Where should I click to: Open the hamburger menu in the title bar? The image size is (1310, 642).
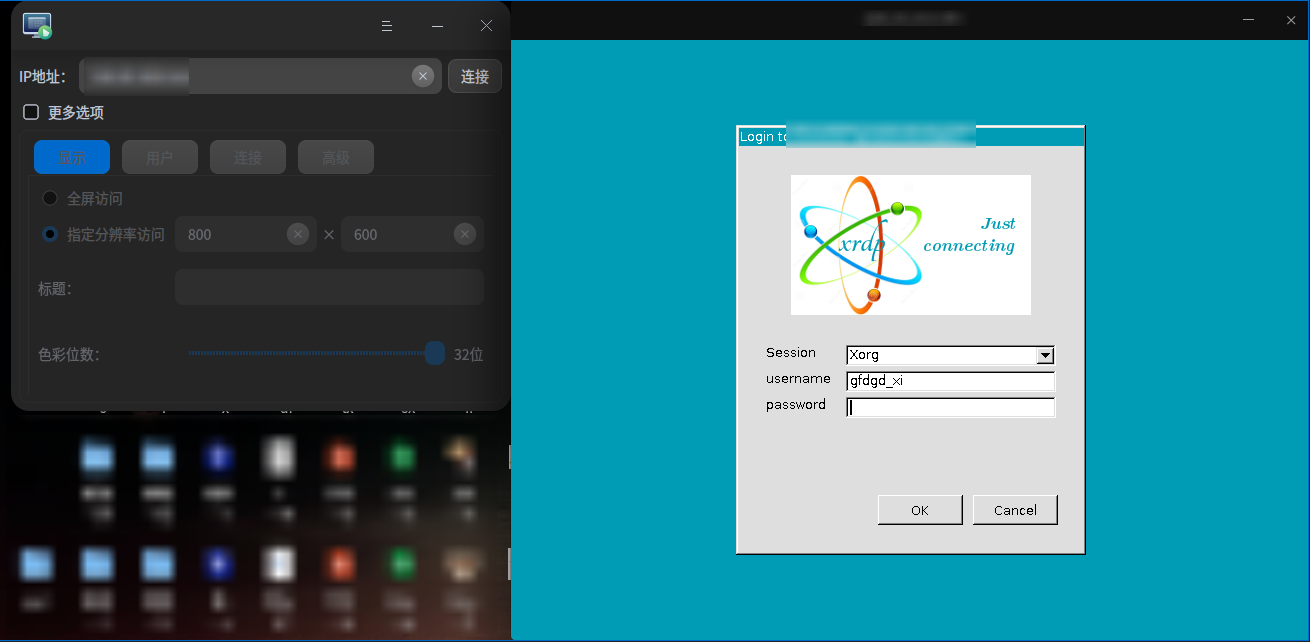click(x=387, y=26)
